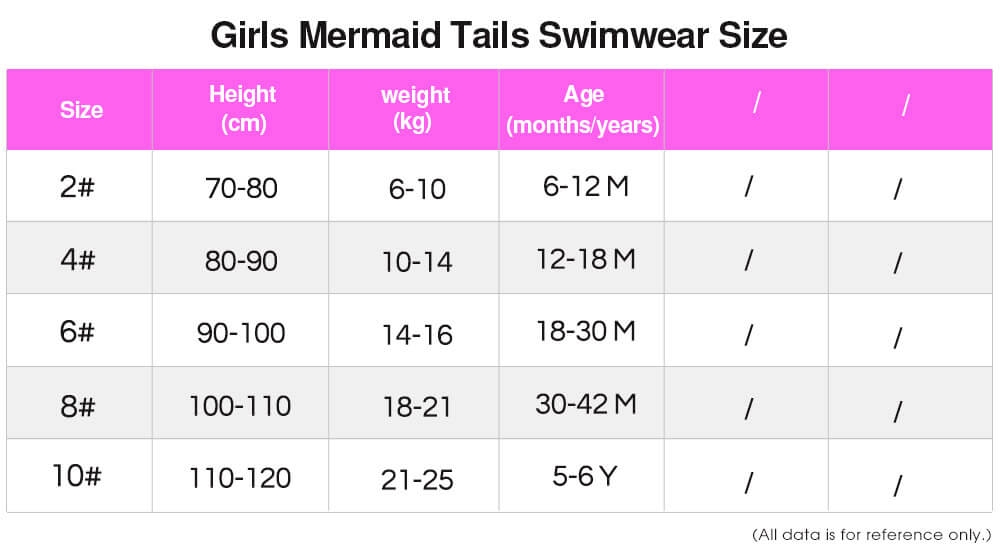Viewport: 1000px width, 550px height.
Task: Click the 6-12 M age cell
Action: pyautogui.click(x=585, y=186)
